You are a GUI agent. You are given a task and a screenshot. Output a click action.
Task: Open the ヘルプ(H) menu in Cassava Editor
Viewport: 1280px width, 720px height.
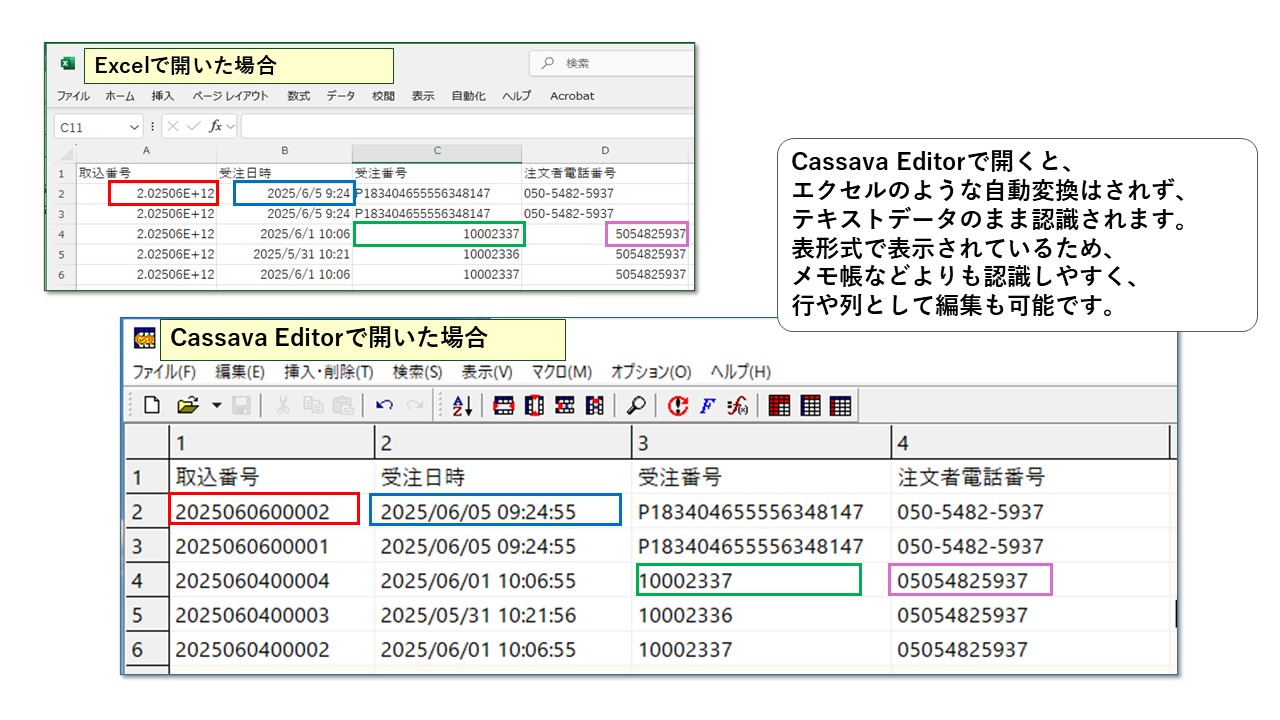pyautogui.click(x=740, y=372)
